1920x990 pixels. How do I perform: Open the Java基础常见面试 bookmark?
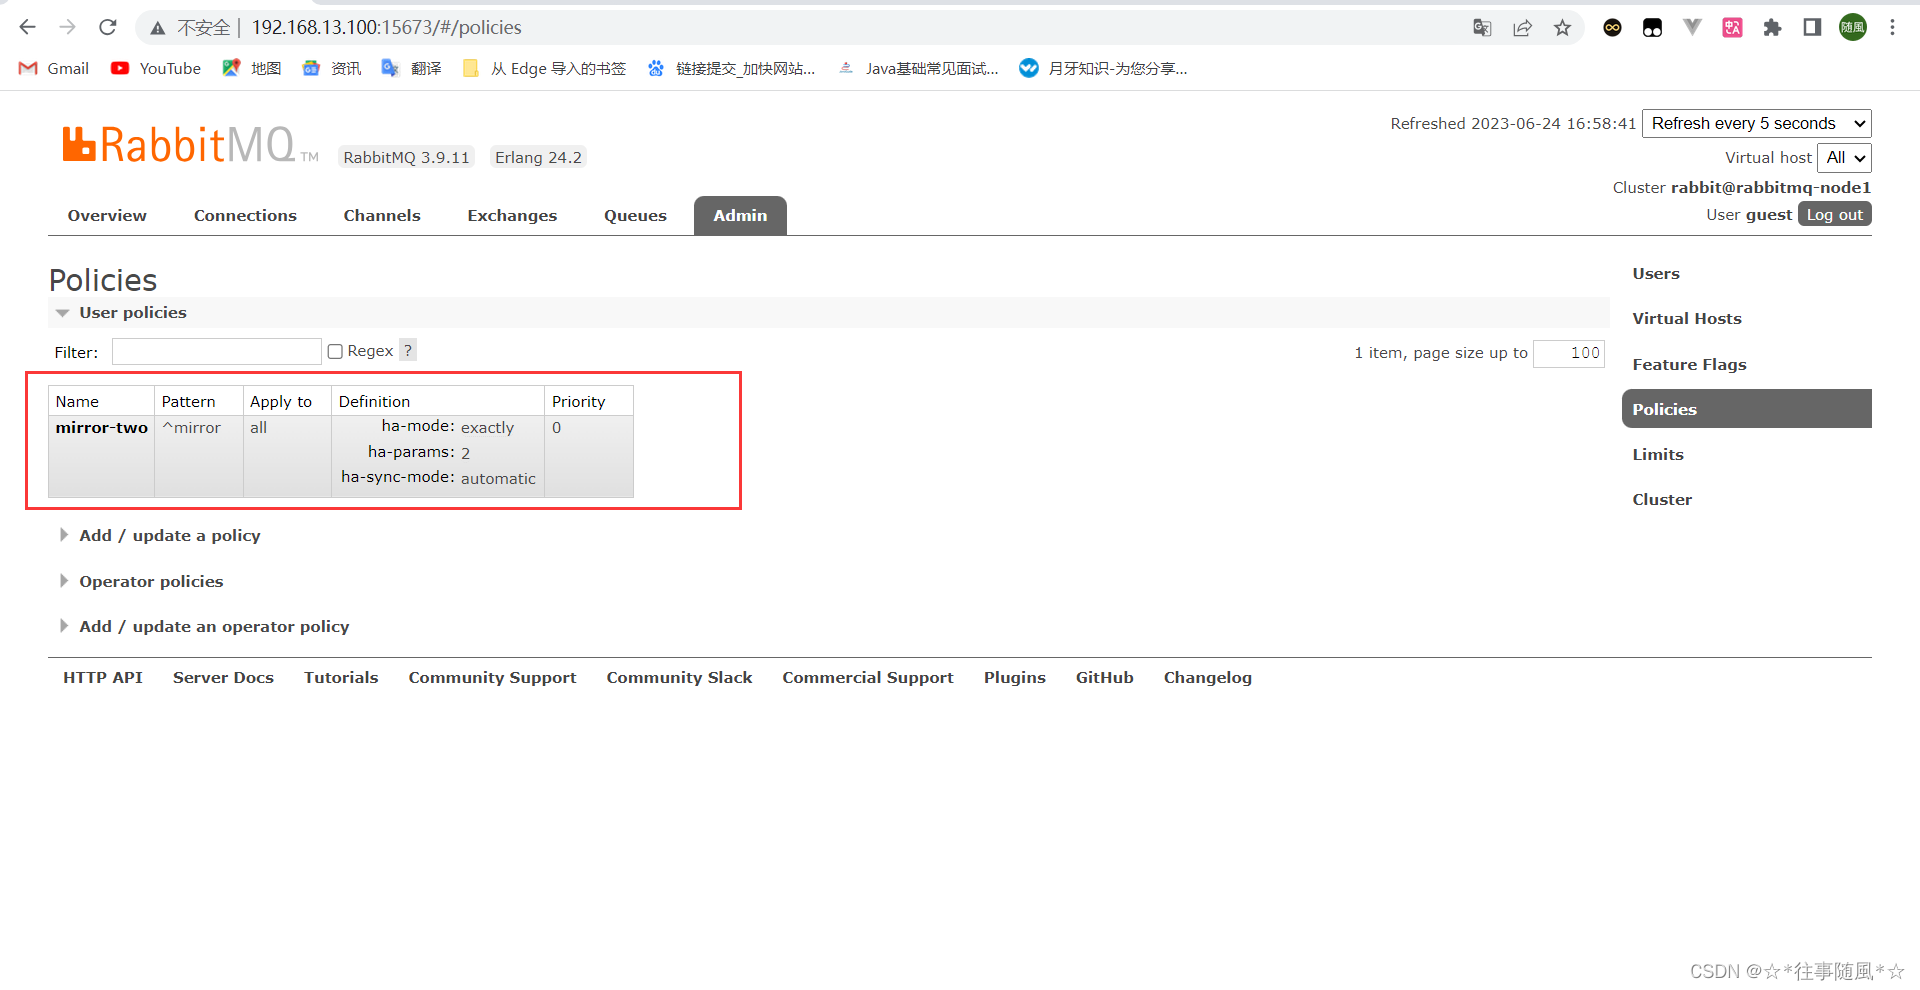click(x=918, y=68)
